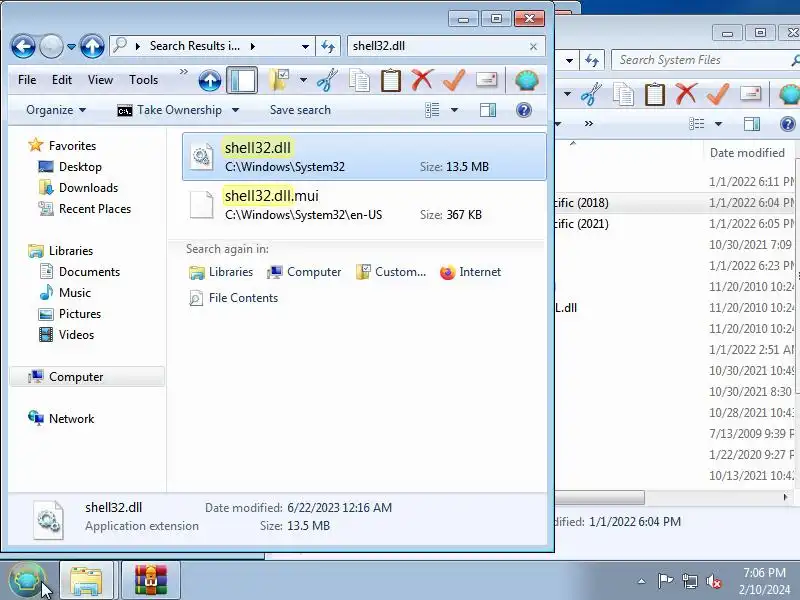
Task: Click WinRAR on the taskbar
Action: pyautogui.click(x=151, y=581)
